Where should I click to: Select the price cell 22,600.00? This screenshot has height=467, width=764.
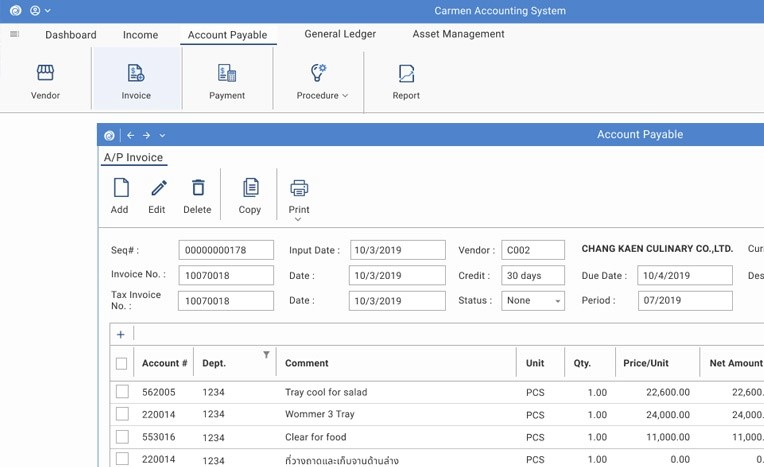tap(668, 392)
